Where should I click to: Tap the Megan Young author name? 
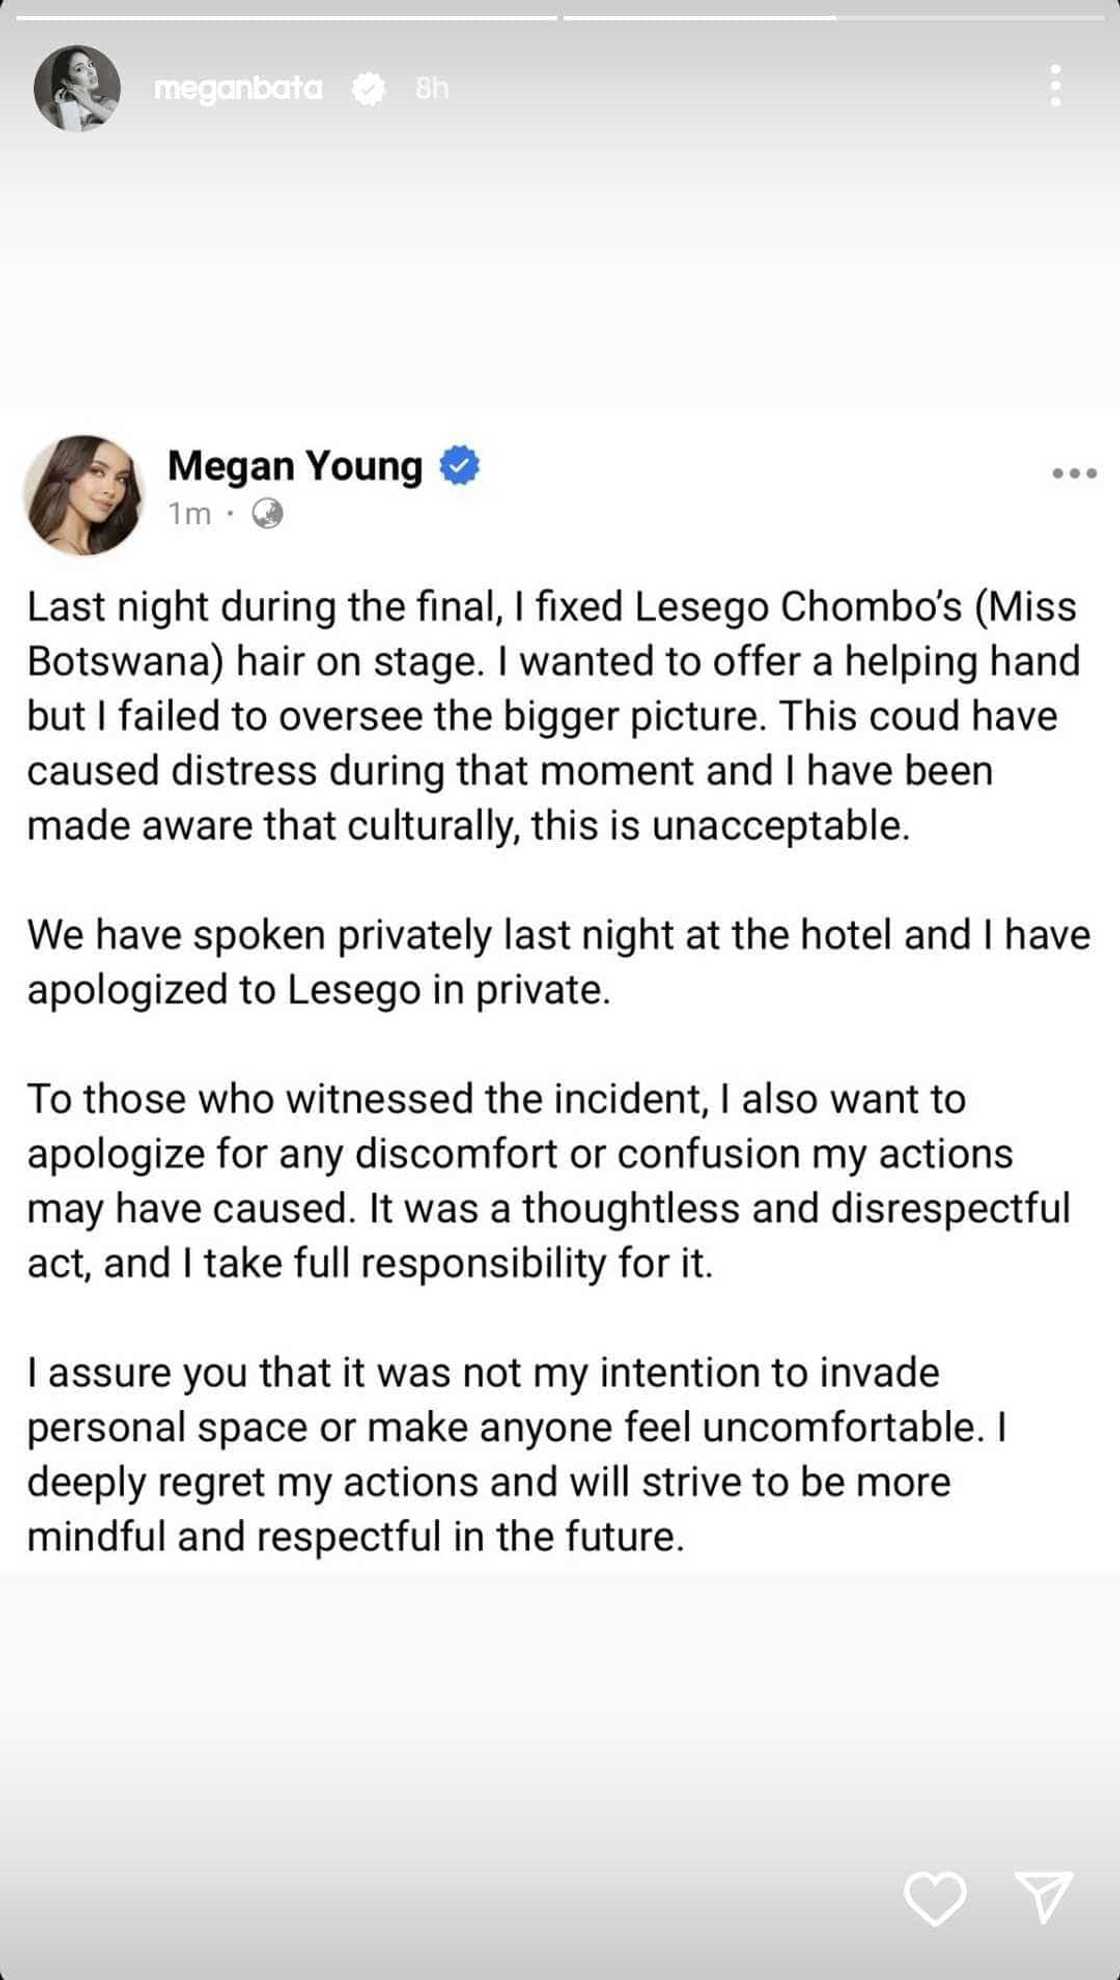coord(295,466)
